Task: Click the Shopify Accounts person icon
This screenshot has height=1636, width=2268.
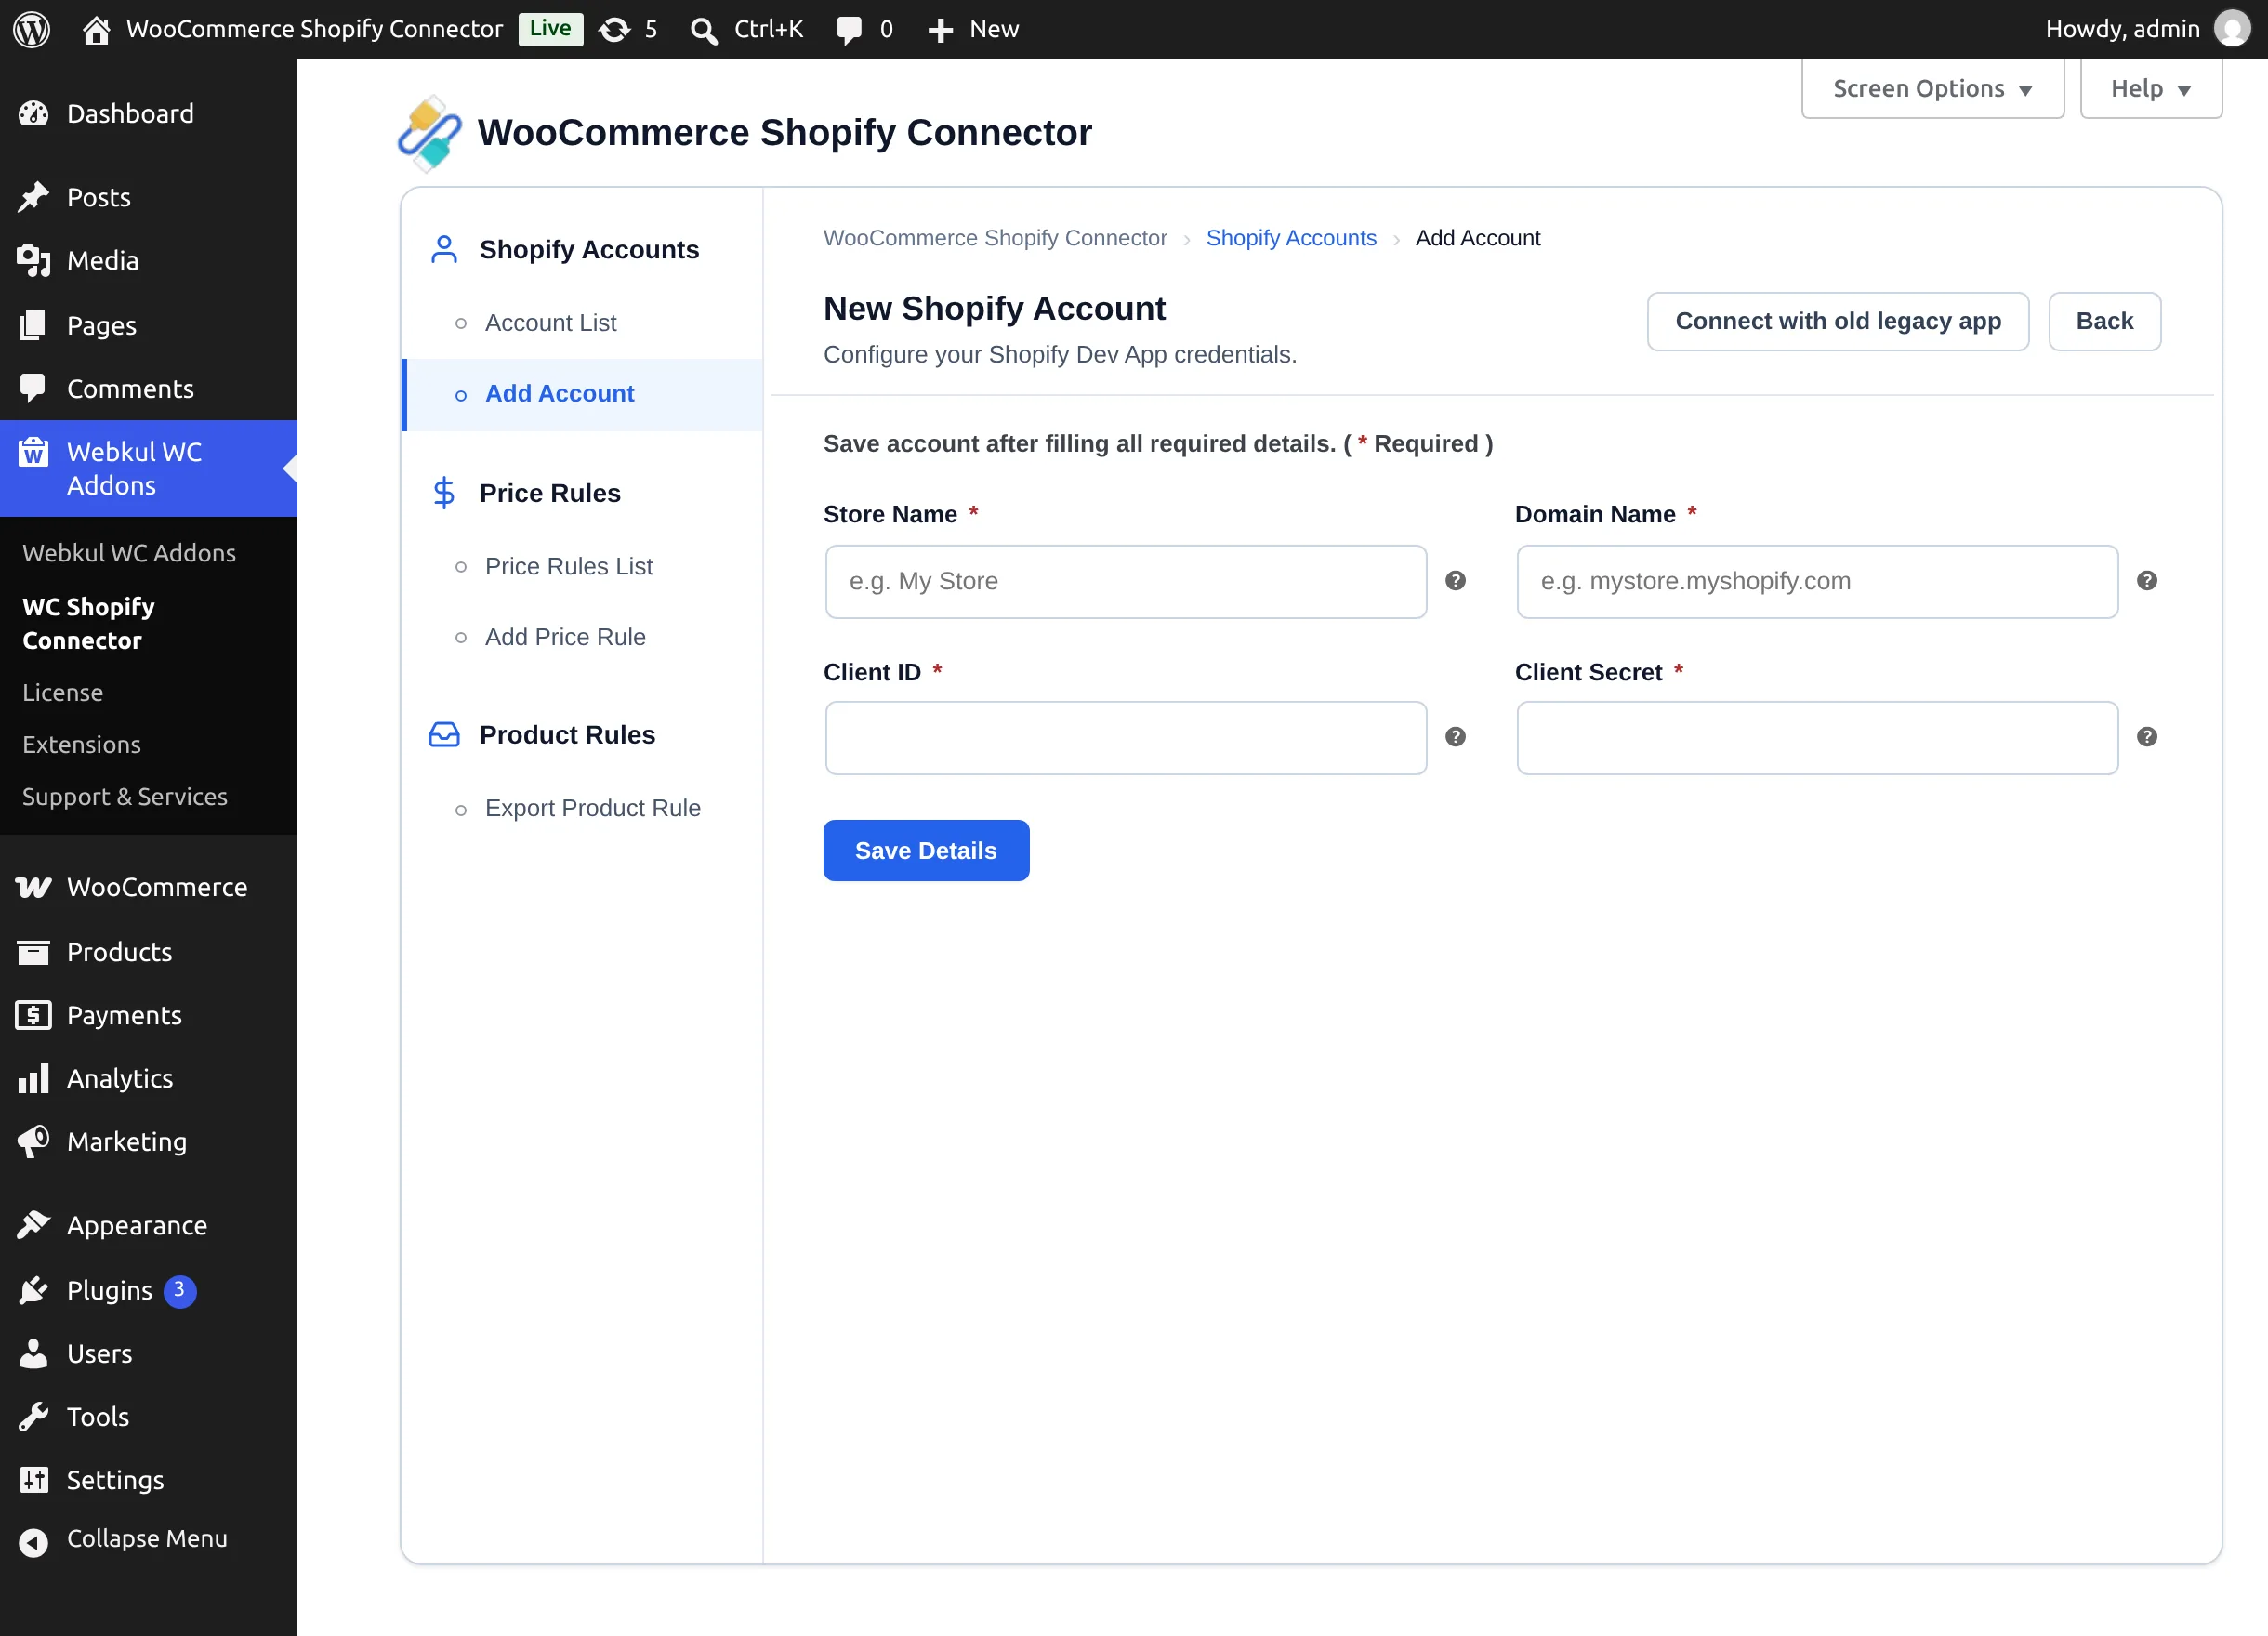Action: (444, 249)
